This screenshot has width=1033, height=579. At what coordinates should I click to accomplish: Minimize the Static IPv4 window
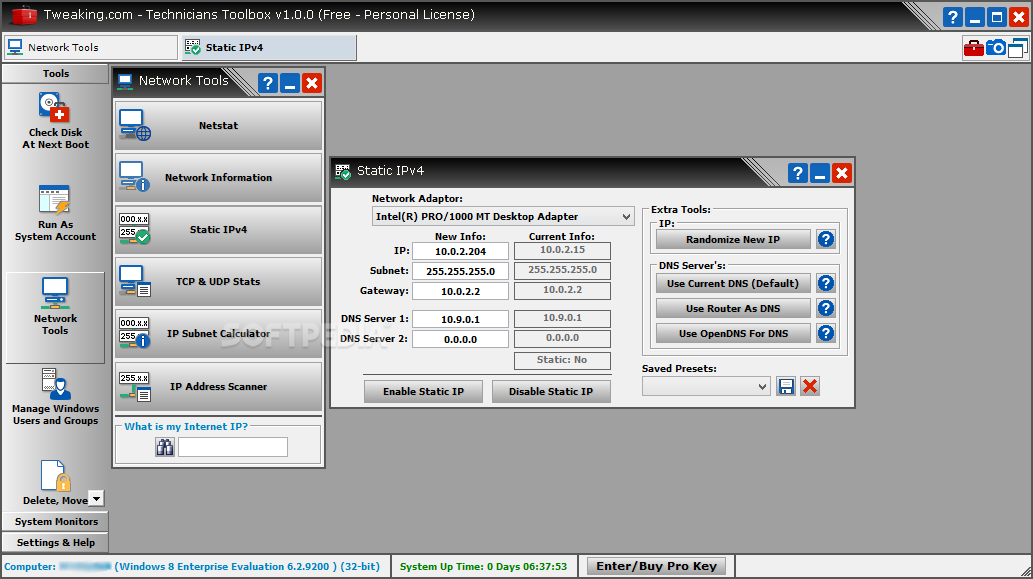[820, 173]
